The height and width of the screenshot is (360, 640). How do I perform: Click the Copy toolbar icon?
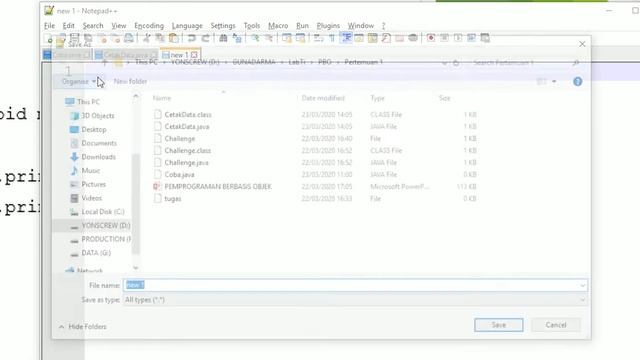pos(160,38)
